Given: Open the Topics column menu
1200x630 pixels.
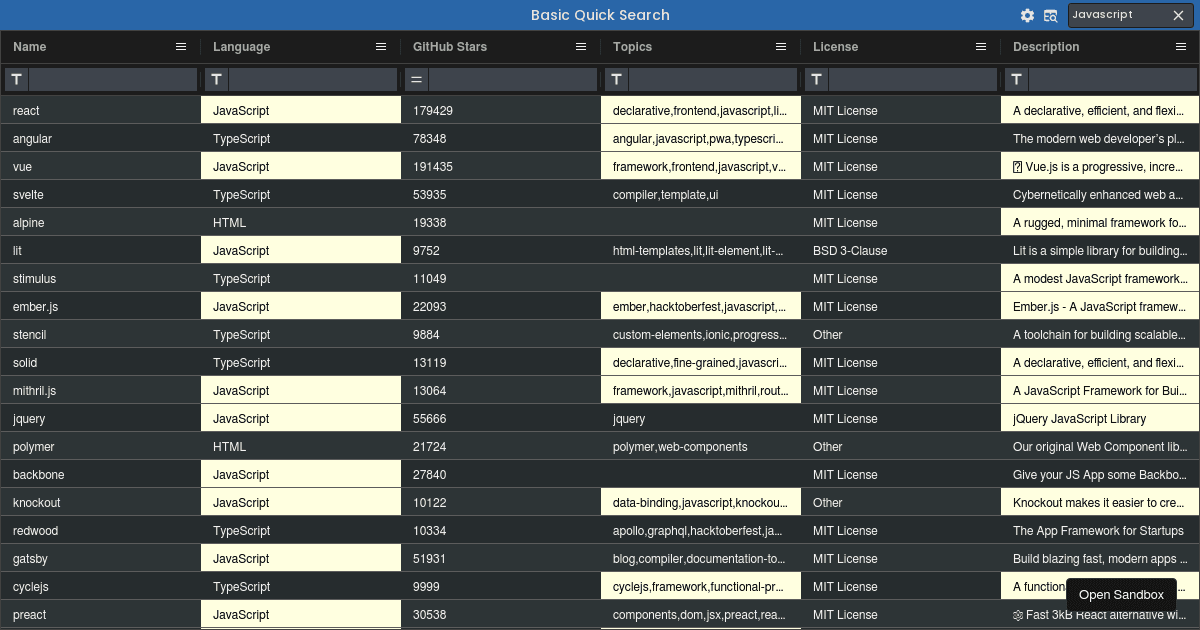Looking at the screenshot, I should (x=781, y=46).
